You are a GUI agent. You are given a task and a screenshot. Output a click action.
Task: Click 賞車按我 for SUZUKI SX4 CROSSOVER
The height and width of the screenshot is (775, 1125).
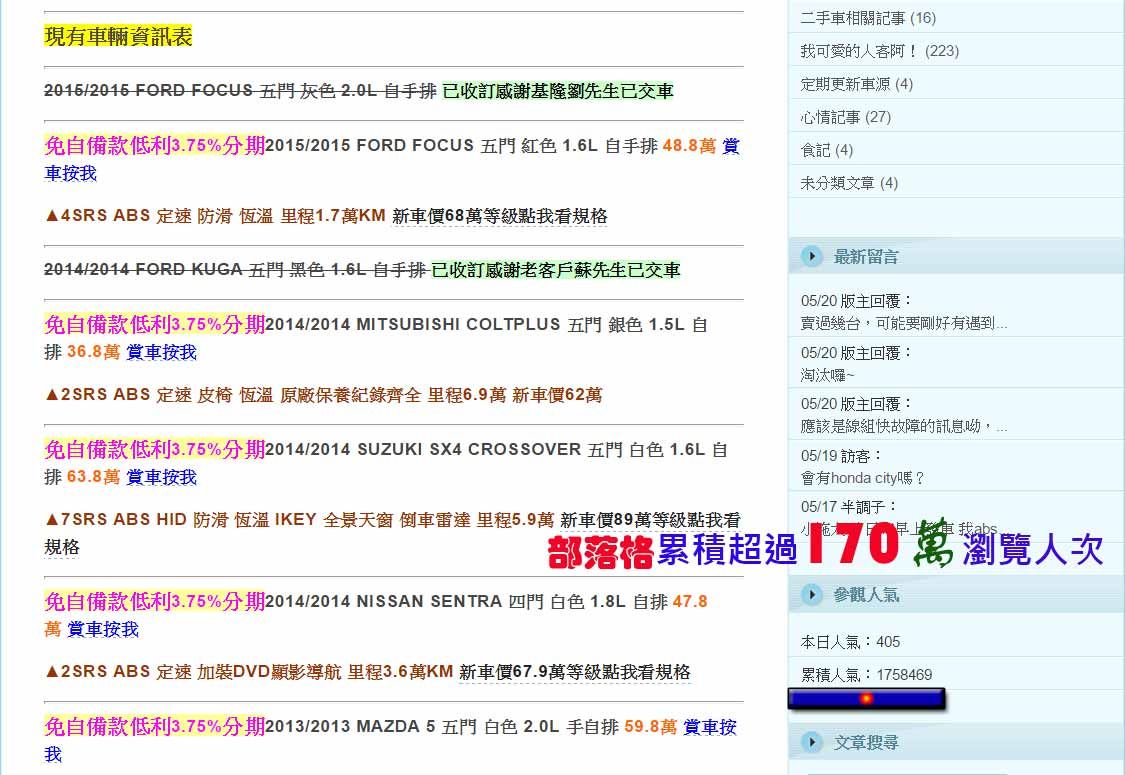(161, 477)
